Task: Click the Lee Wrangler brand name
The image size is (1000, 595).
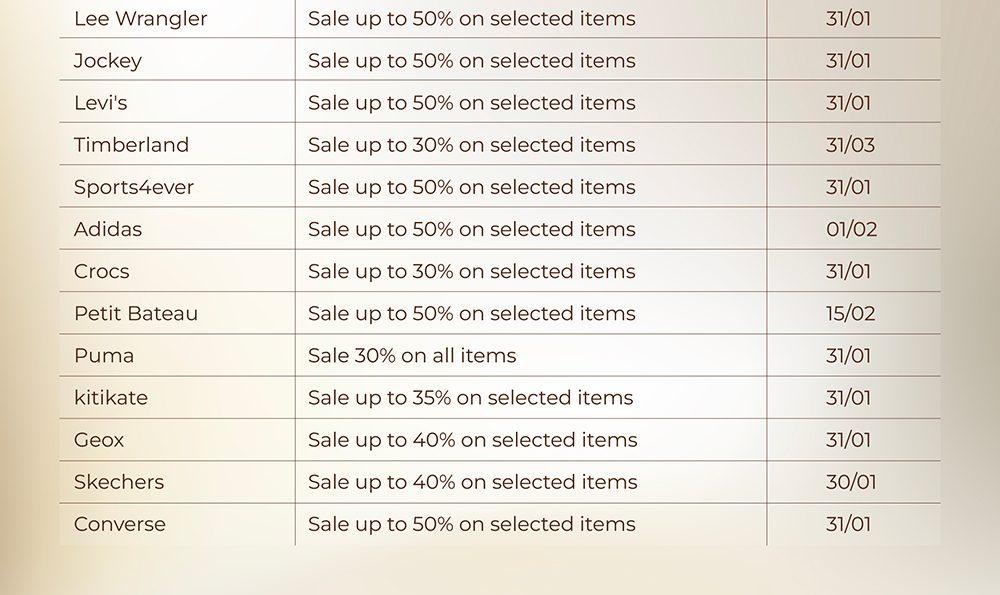Action: (x=140, y=19)
